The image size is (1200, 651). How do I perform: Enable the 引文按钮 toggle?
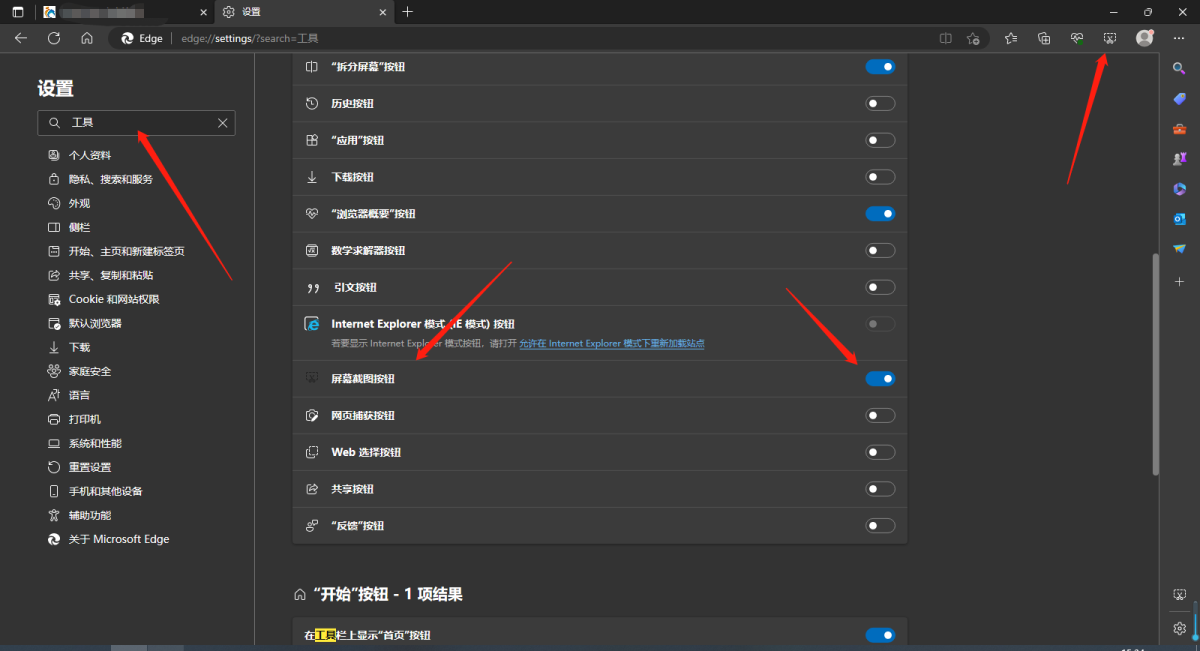[880, 287]
